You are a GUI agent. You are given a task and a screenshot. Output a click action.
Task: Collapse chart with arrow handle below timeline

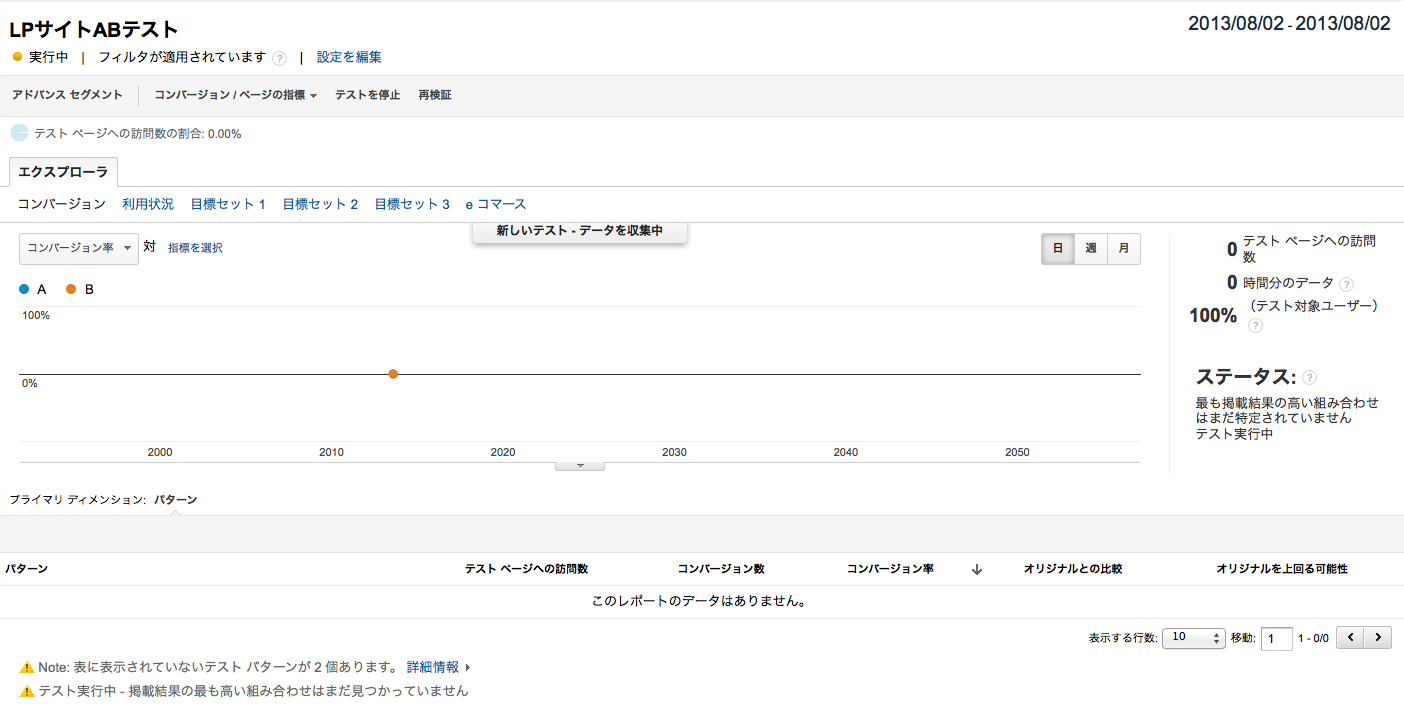point(580,466)
